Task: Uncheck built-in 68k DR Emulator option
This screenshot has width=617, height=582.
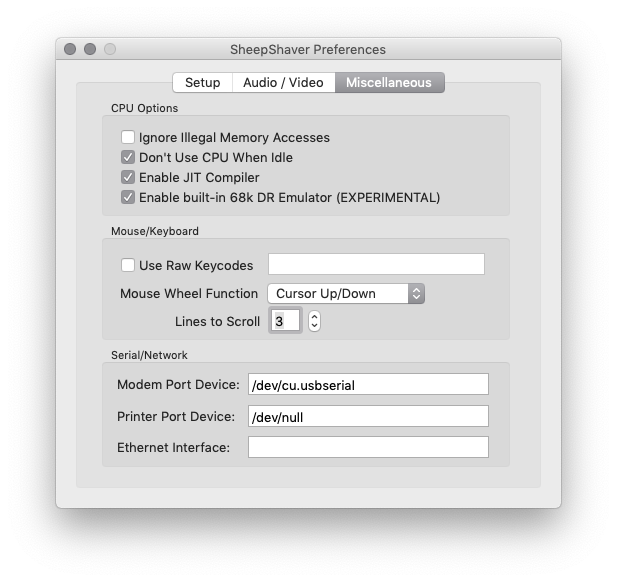Action: click(x=128, y=198)
